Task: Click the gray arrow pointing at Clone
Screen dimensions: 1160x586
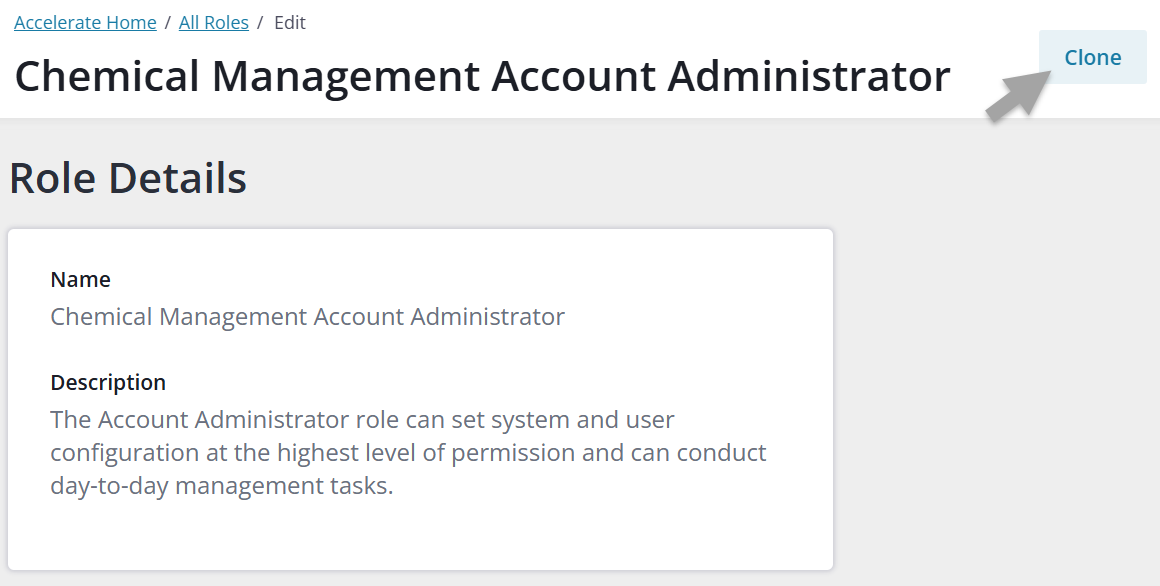Action: click(1017, 97)
